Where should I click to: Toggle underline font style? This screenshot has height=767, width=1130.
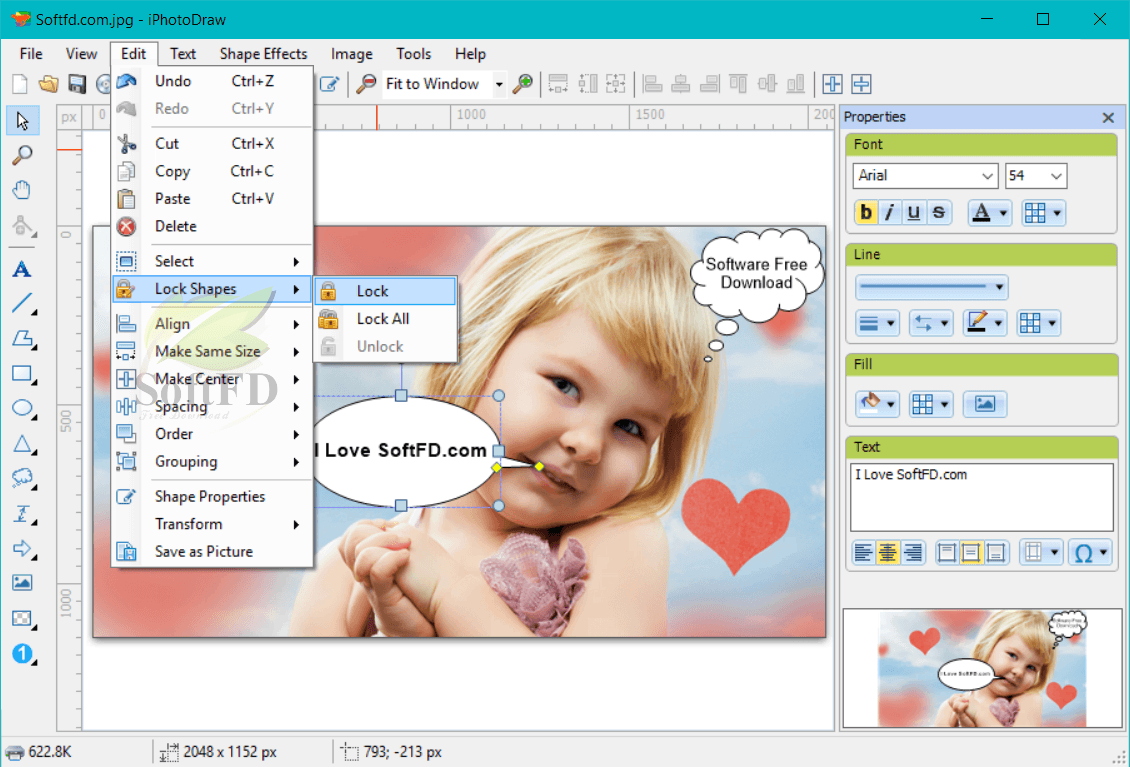[x=914, y=213]
